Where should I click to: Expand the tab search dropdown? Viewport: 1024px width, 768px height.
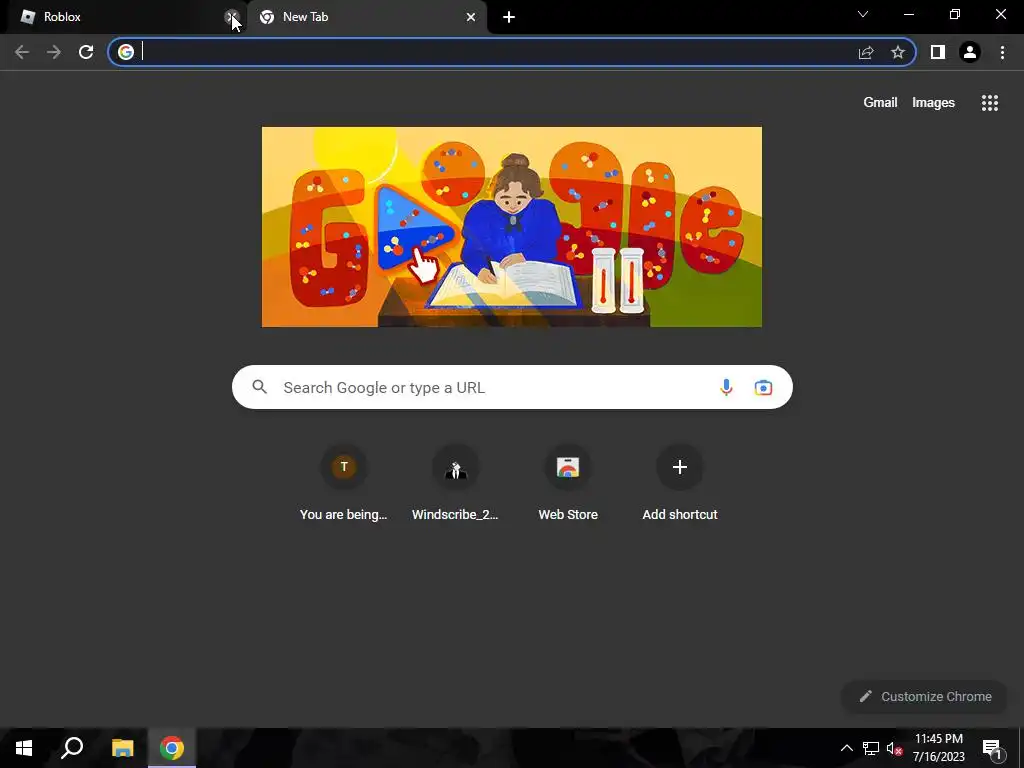pyautogui.click(x=863, y=14)
